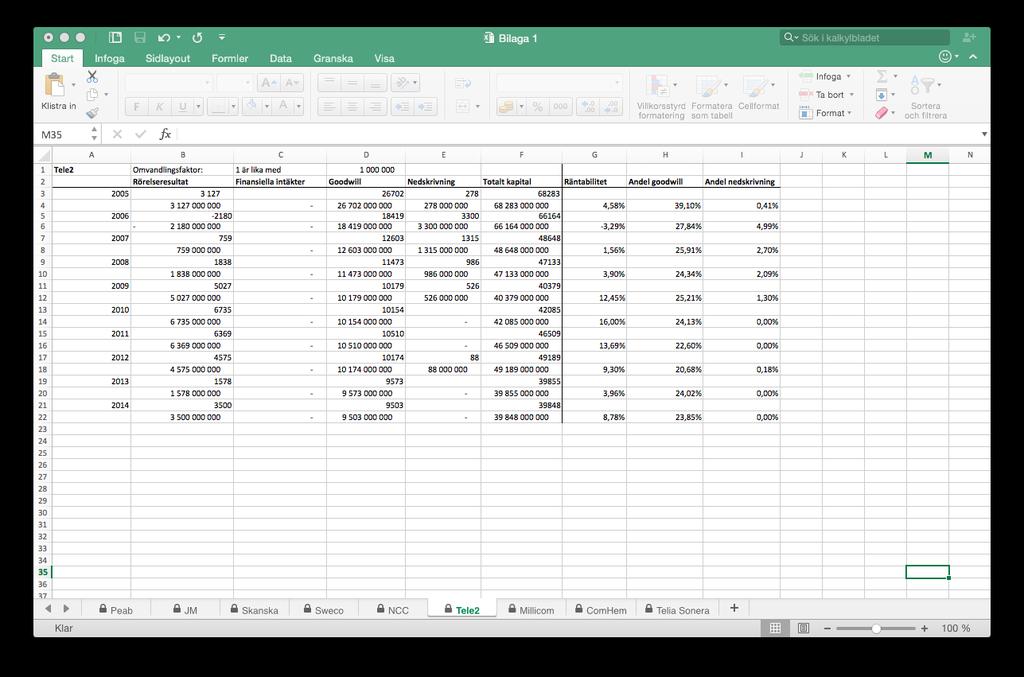Open paste options dropdown arrow
Viewport: 1024px width, 677px height.
coord(73,85)
